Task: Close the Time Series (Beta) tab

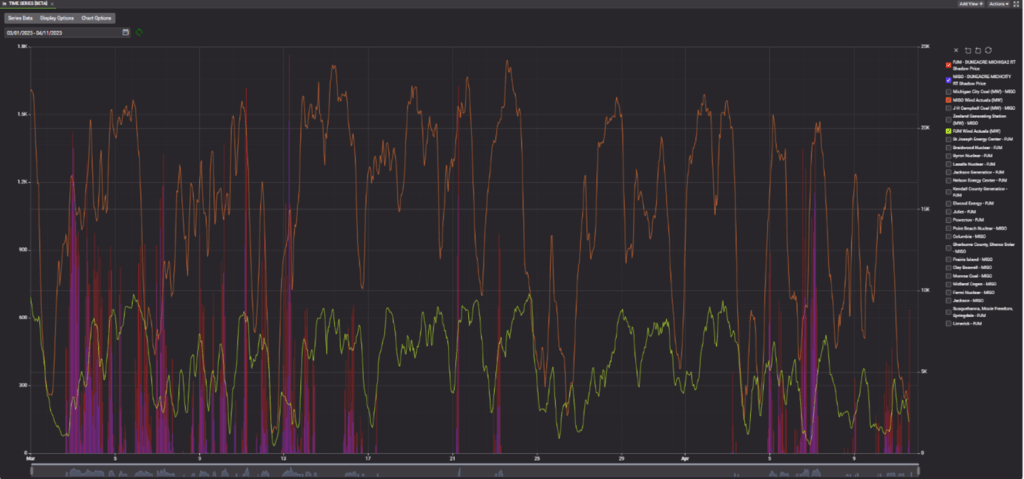Action: click(x=54, y=4)
